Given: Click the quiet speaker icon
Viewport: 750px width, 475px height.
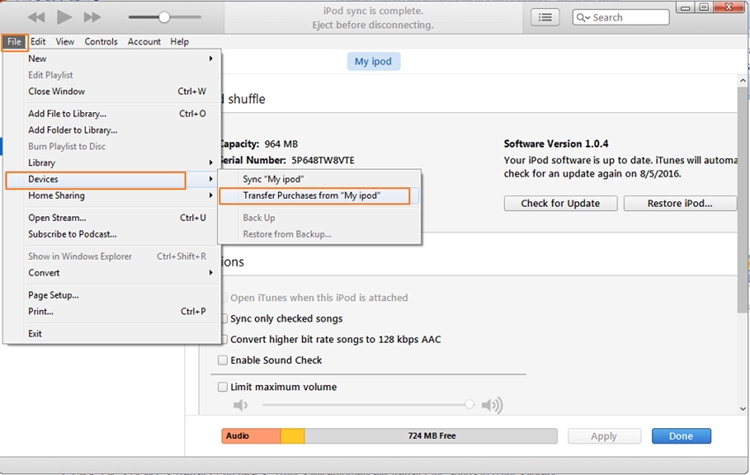Looking at the screenshot, I should [x=240, y=406].
